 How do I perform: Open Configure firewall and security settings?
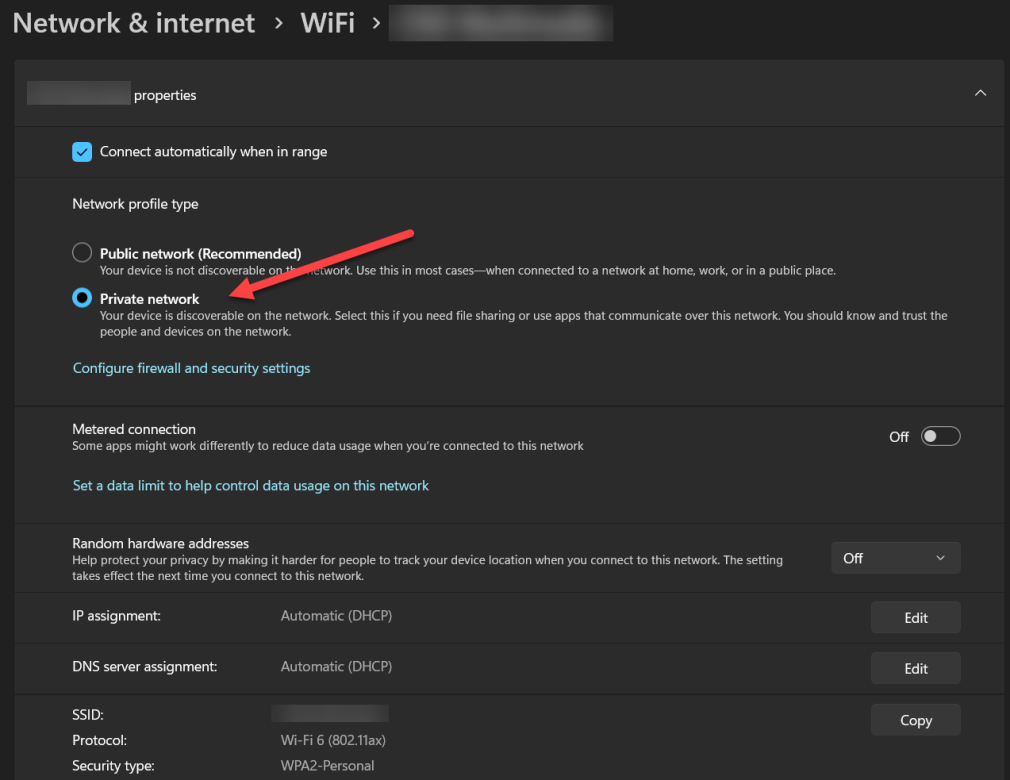191,368
